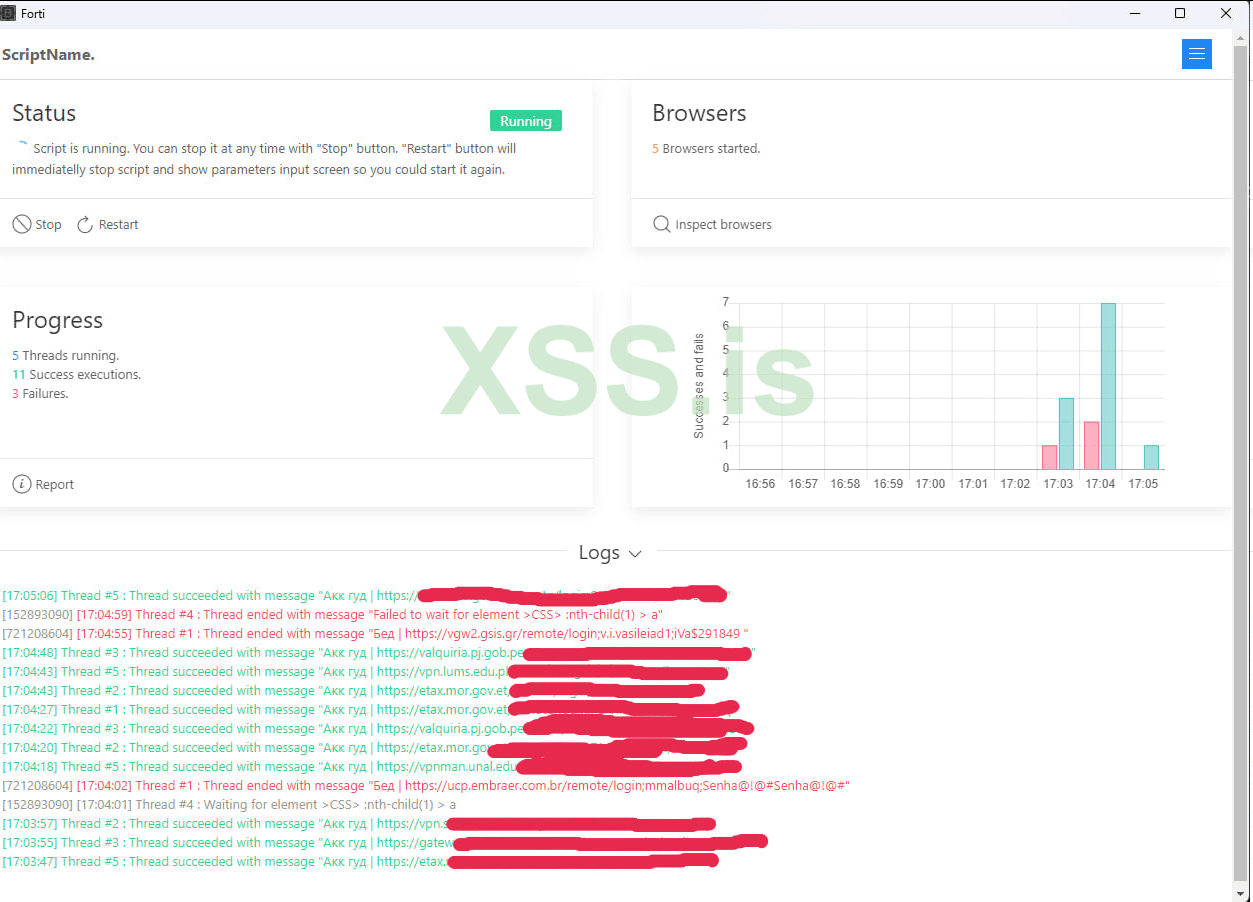Screen dimensions: 1253x902
Task: Select the 17:05:06 Thread #5 log line
Action: pos(366,595)
